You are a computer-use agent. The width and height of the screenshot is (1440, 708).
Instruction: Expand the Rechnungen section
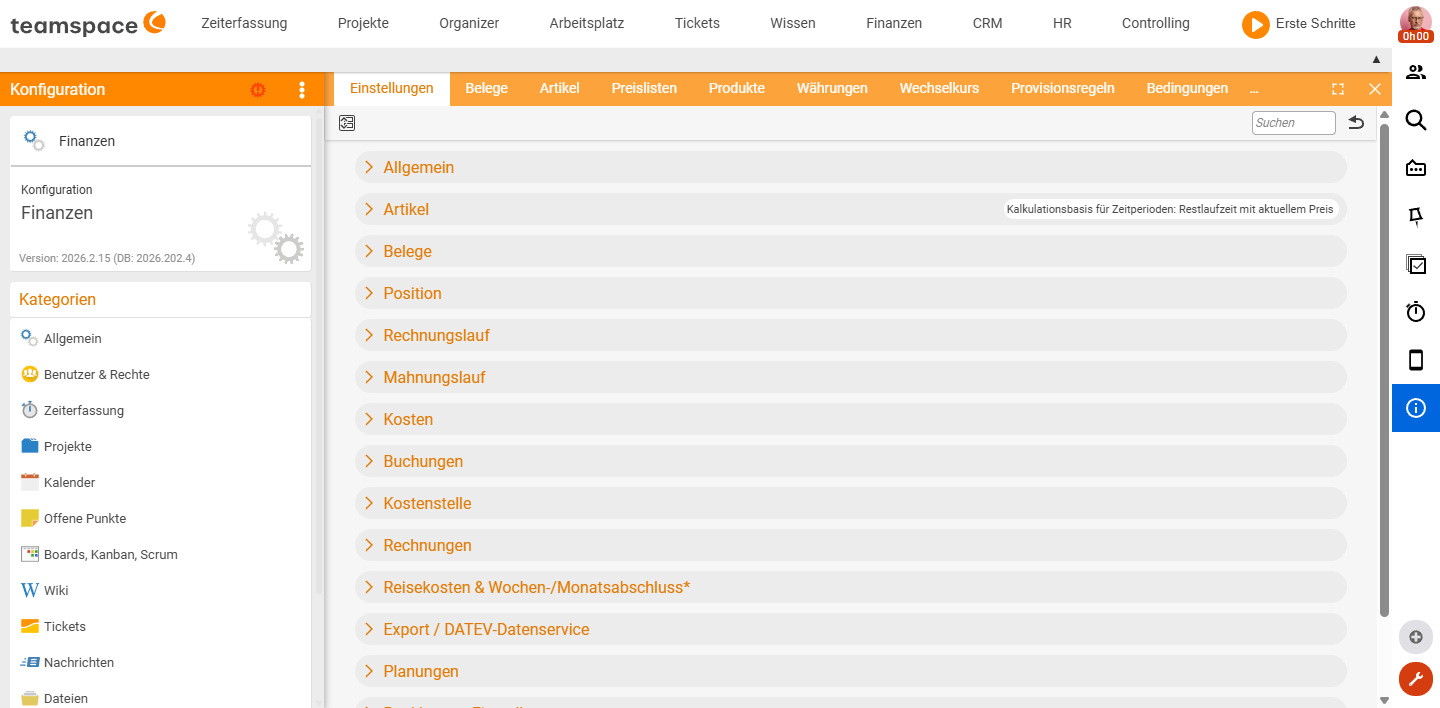[x=851, y=545]
